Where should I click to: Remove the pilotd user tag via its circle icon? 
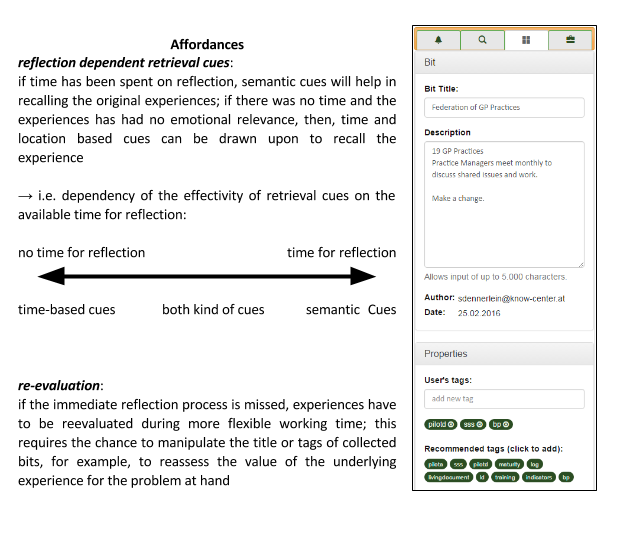(x=451, y=424)
